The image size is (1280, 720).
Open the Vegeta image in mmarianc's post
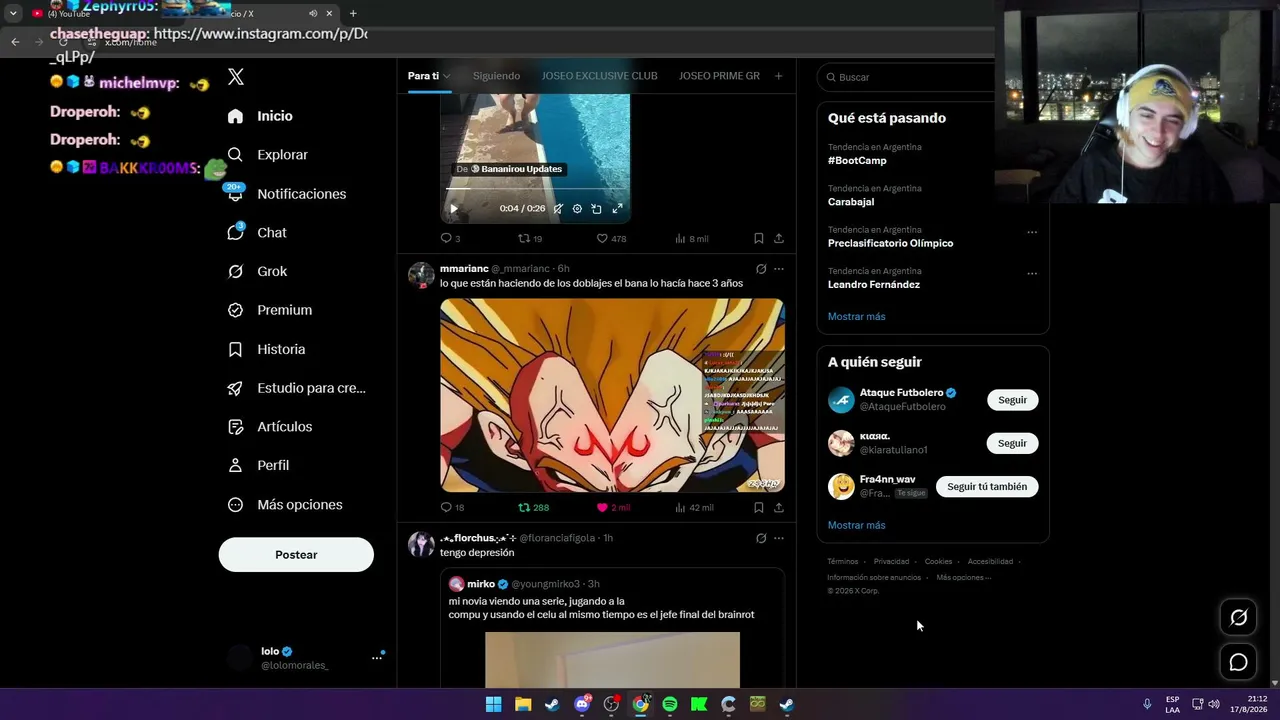[x=612, y=395]
